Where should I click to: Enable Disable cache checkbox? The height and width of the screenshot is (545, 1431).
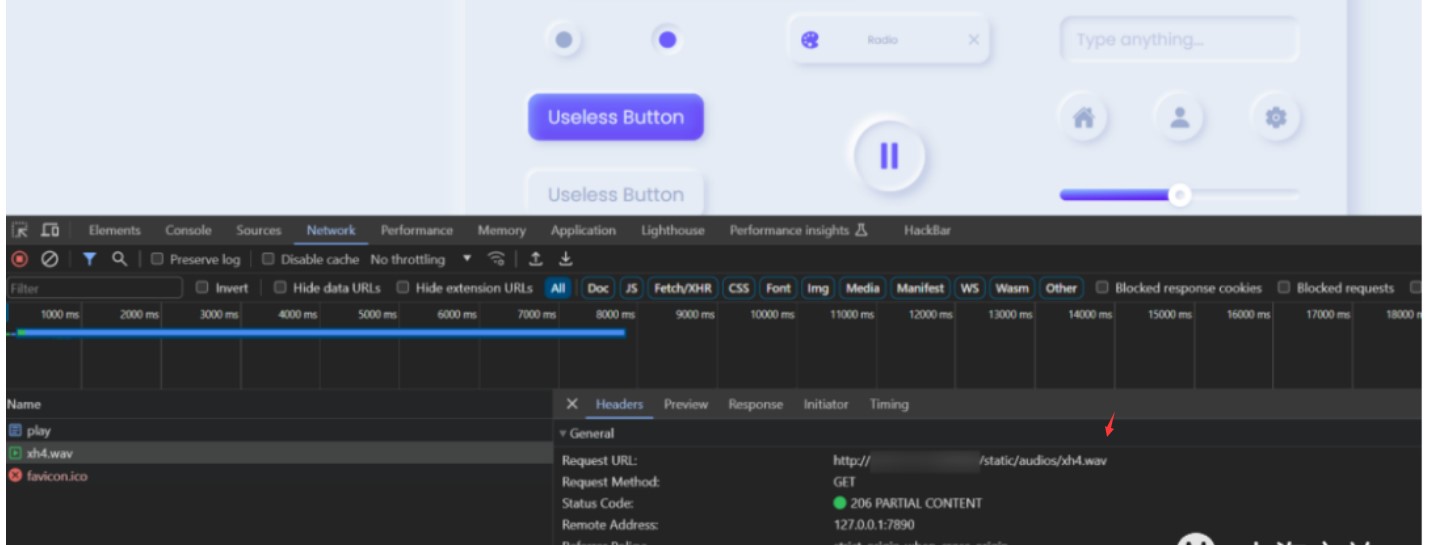click(268, 259)
